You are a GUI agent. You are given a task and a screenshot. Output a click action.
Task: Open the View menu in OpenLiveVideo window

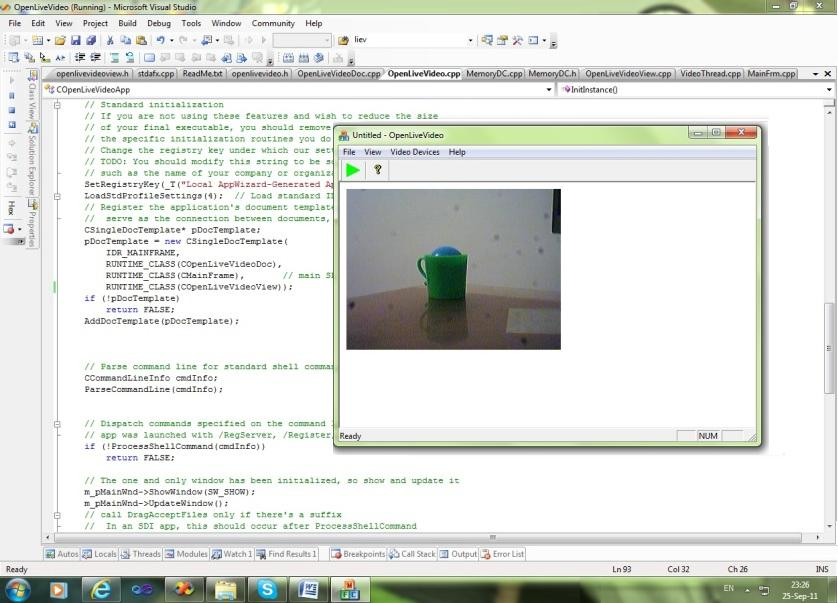pyautogui.click(x=373, y=152)
